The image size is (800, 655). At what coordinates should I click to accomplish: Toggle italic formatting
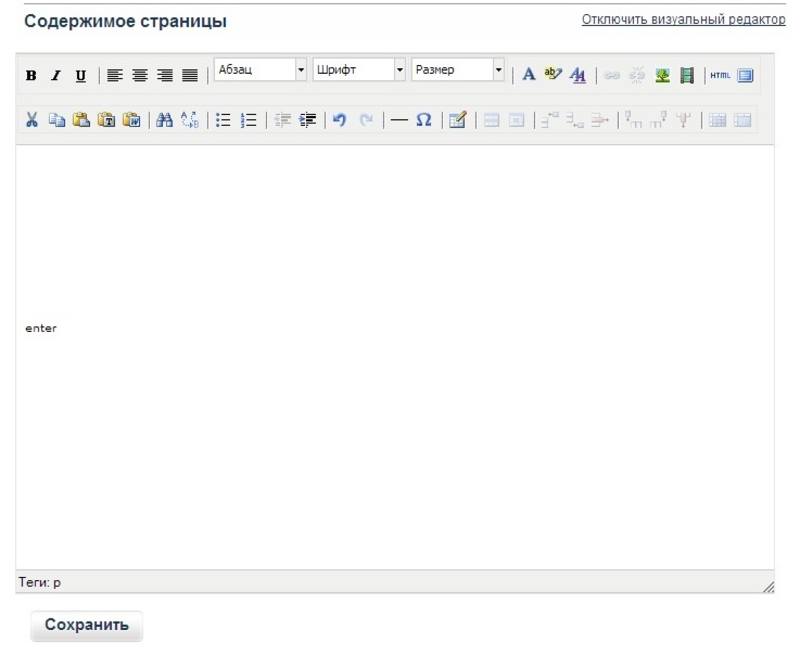[x=56, y=75]
